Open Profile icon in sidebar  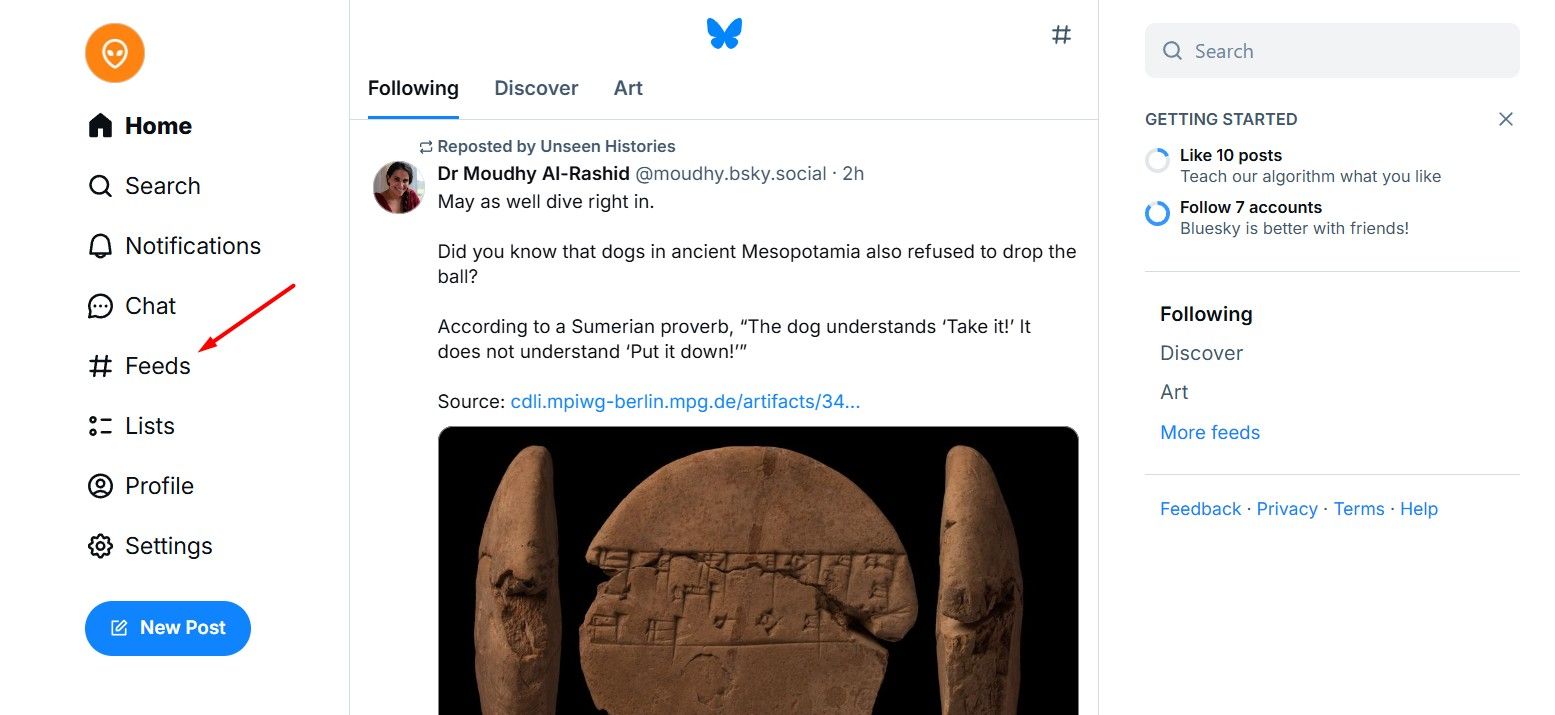100,486
